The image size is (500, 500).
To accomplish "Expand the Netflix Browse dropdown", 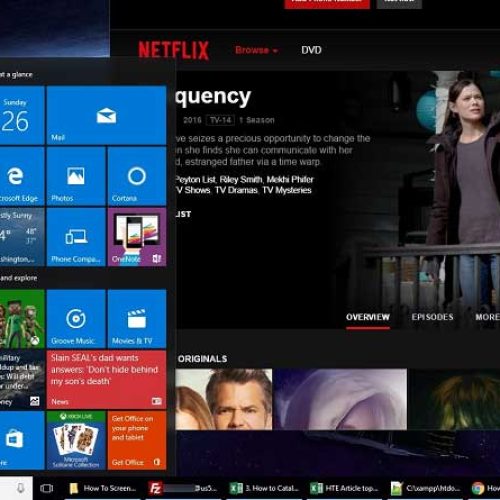I will coord(256,50).
